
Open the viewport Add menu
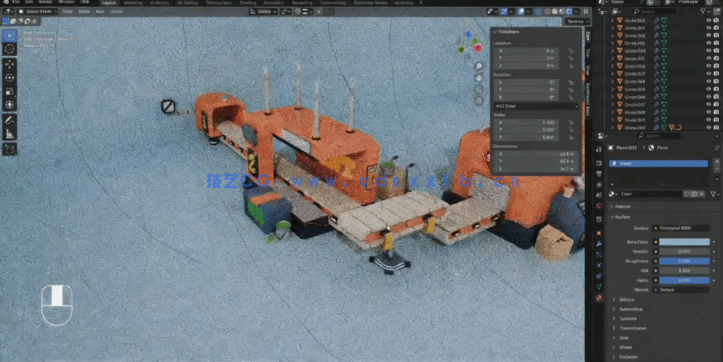[x=100, y=11]
